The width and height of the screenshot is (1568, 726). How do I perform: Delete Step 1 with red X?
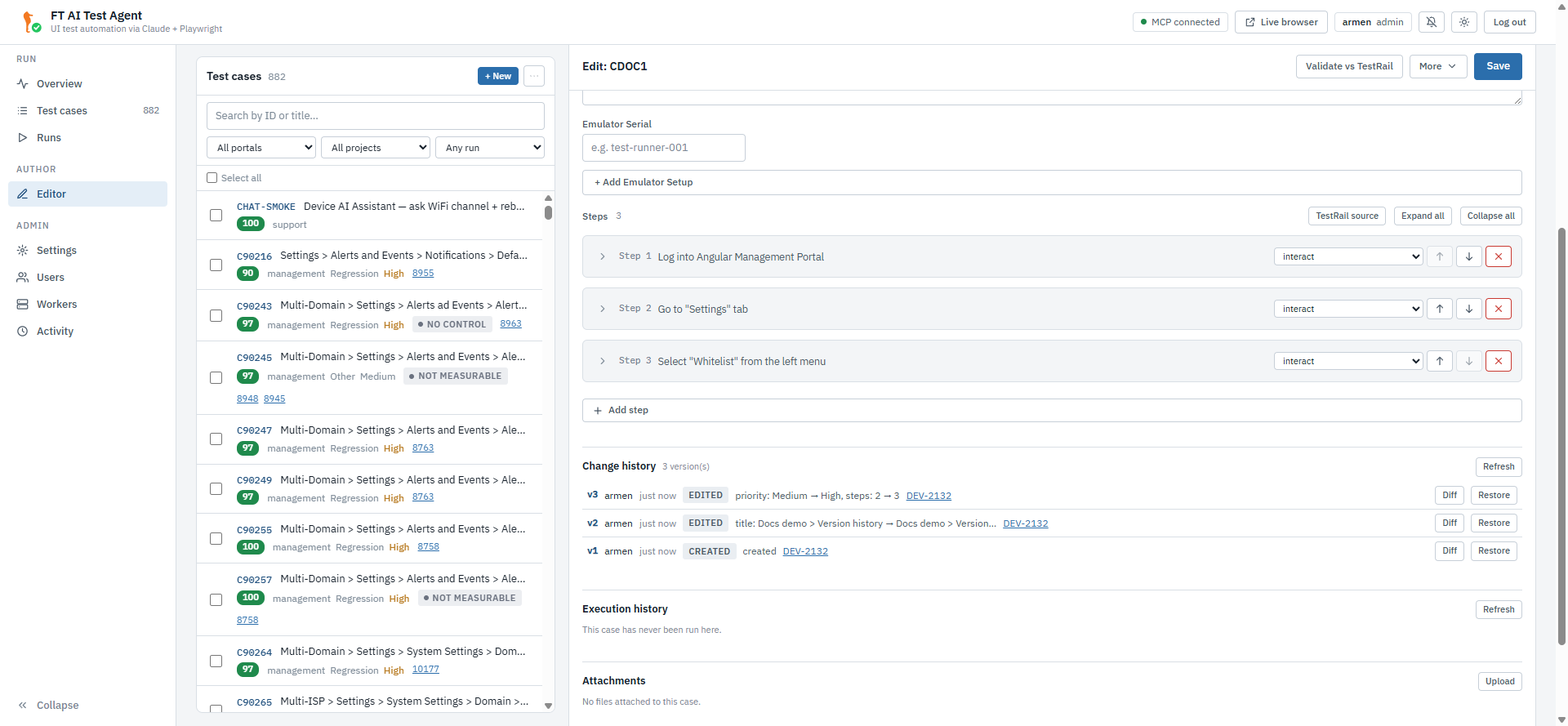point(1498,257)
